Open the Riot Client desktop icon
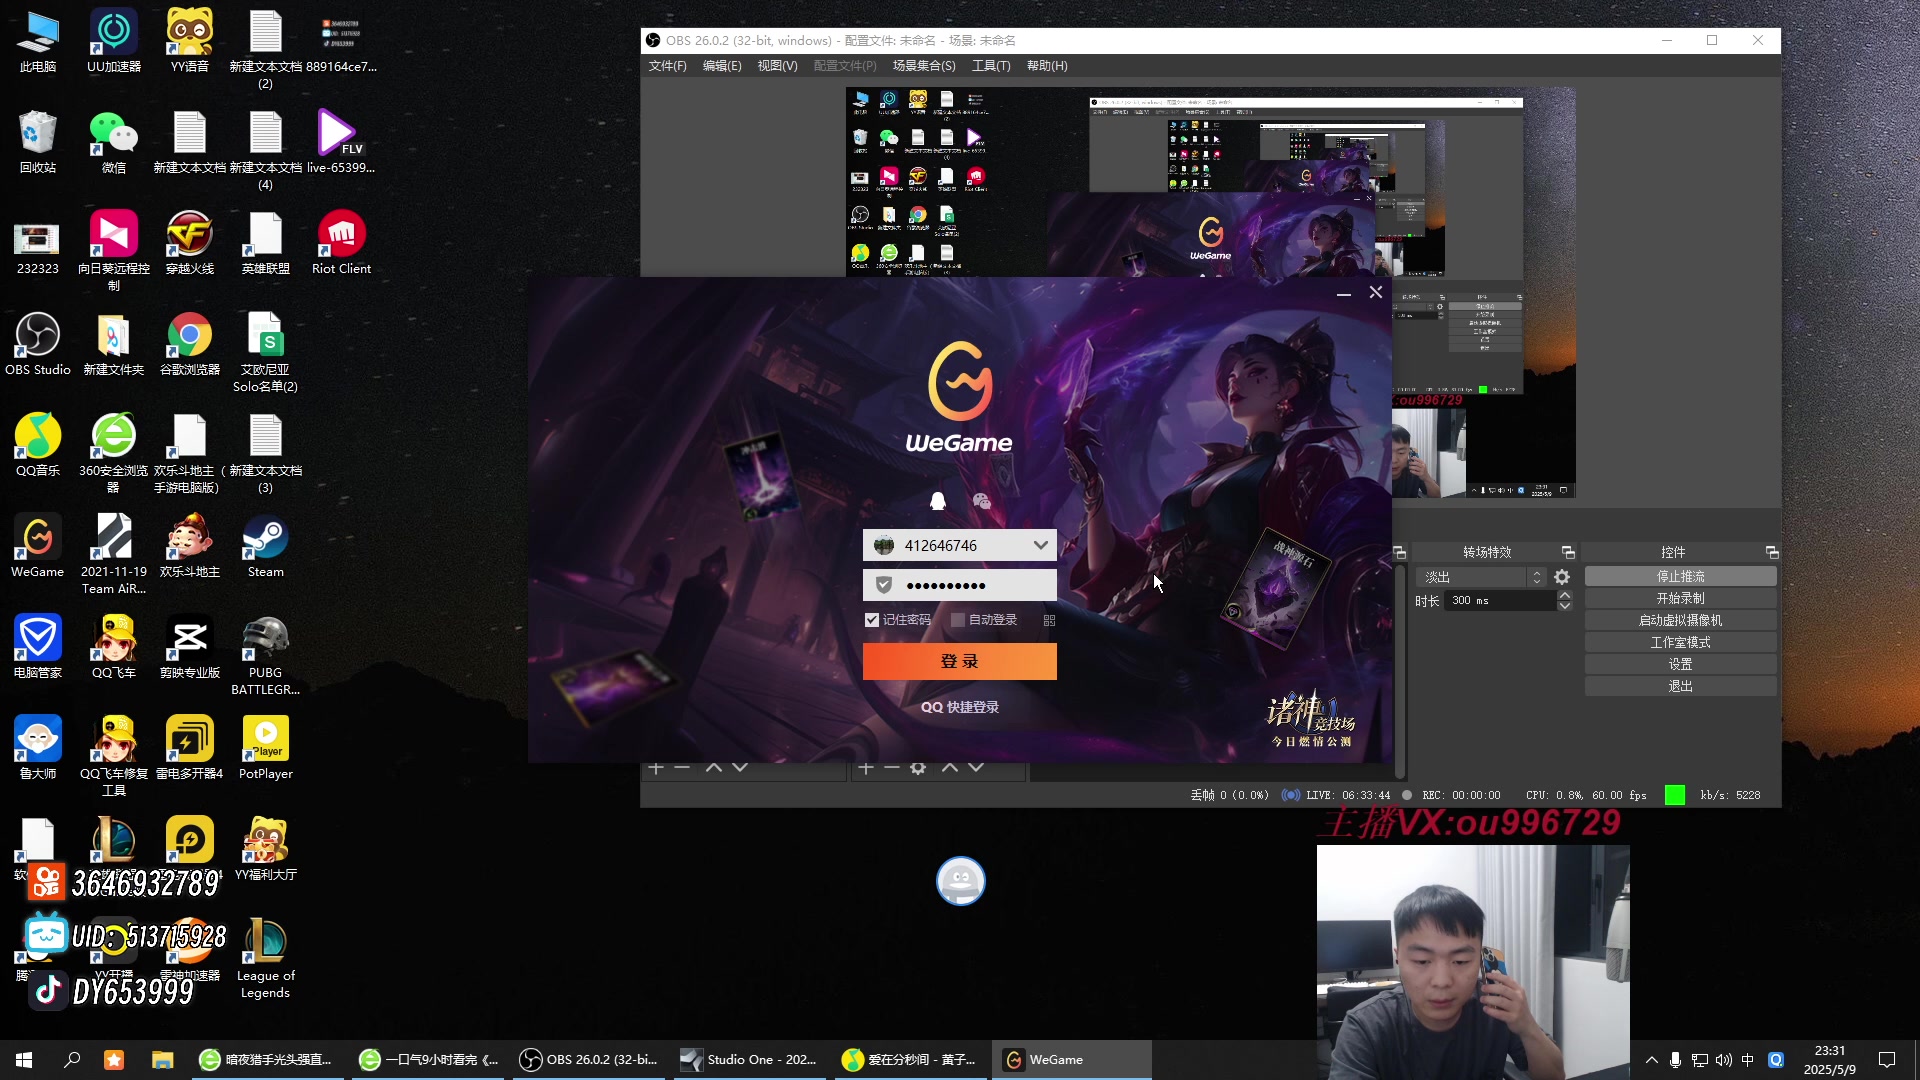The image size is (1920, 1080). (x=341, y=243)
